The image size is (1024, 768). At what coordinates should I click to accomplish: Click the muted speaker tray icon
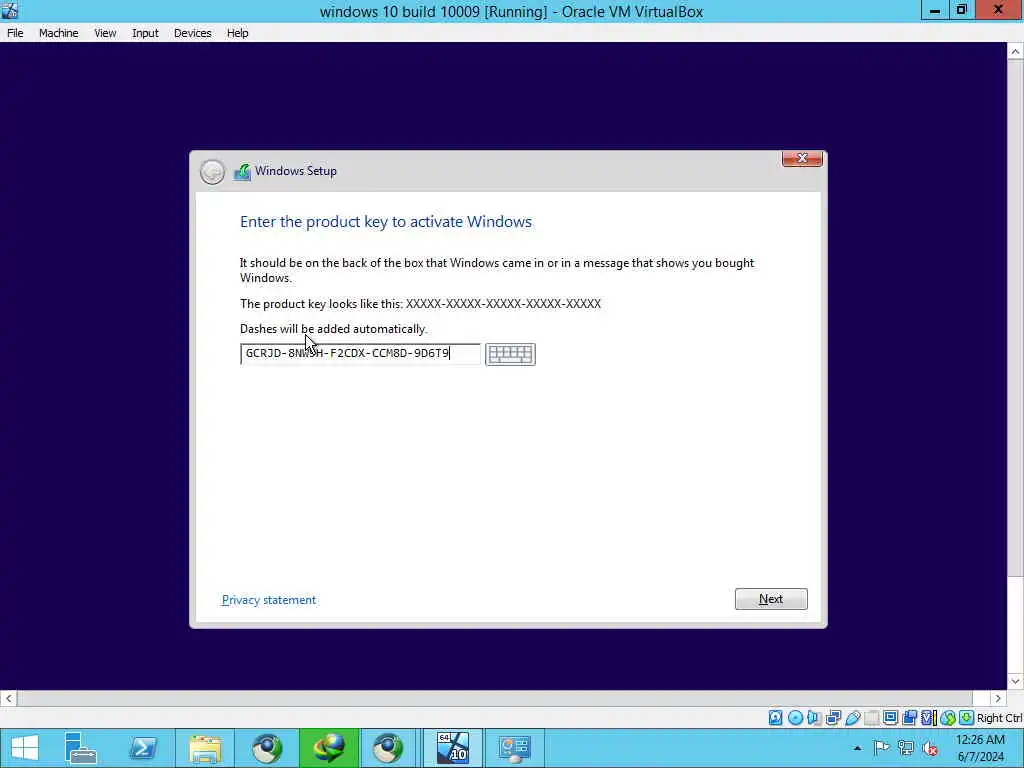click(930, 748)
